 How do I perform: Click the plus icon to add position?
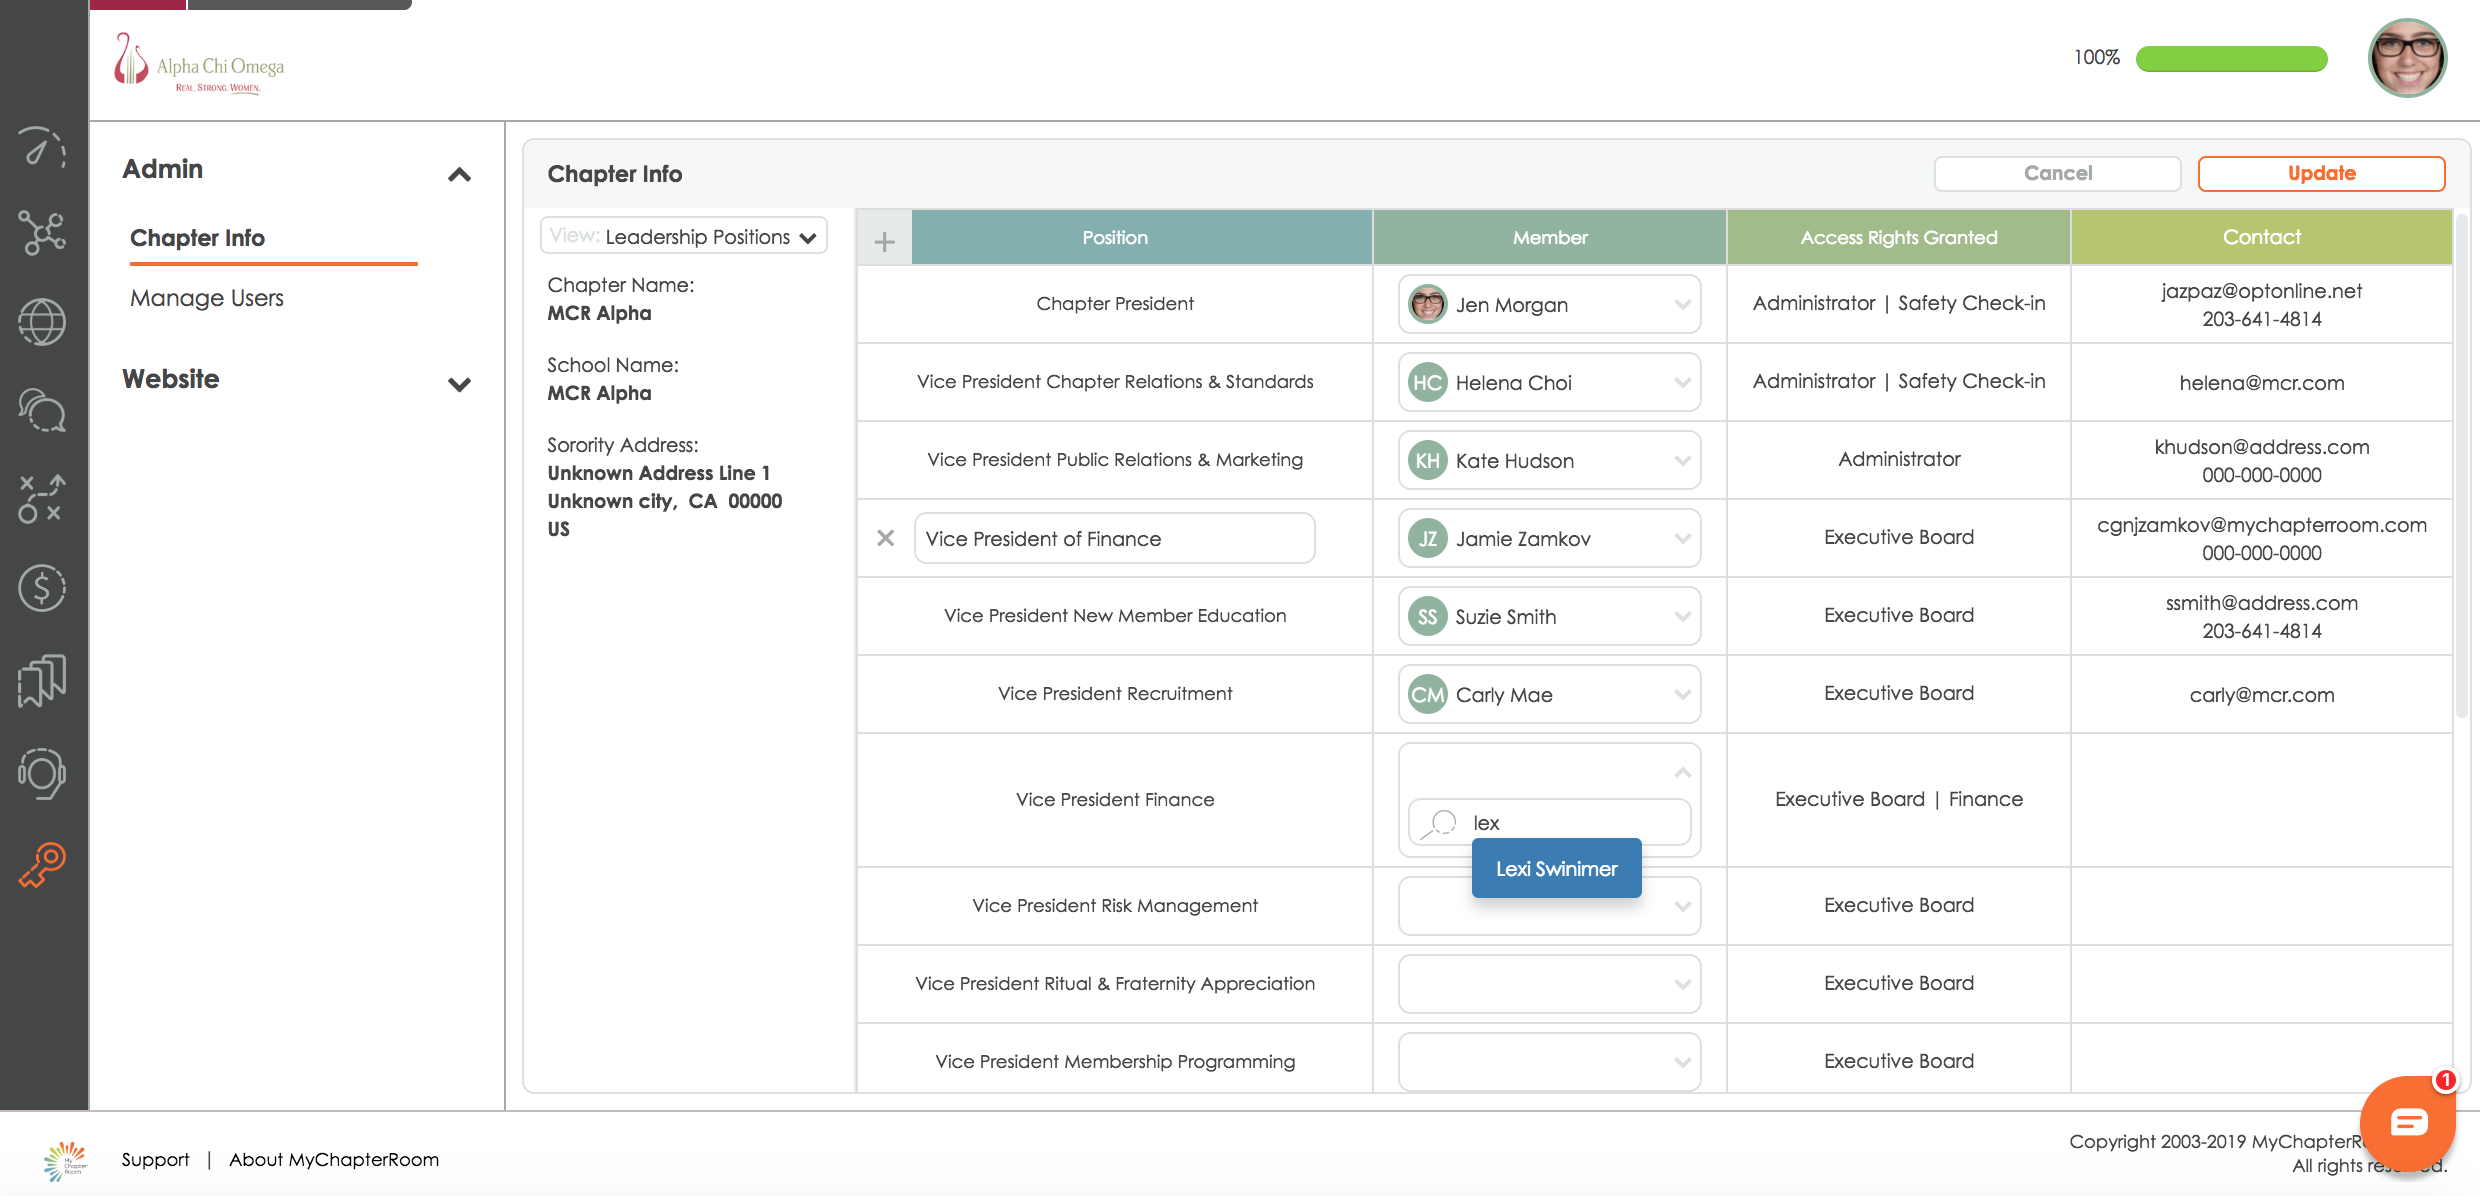point(884,241)
